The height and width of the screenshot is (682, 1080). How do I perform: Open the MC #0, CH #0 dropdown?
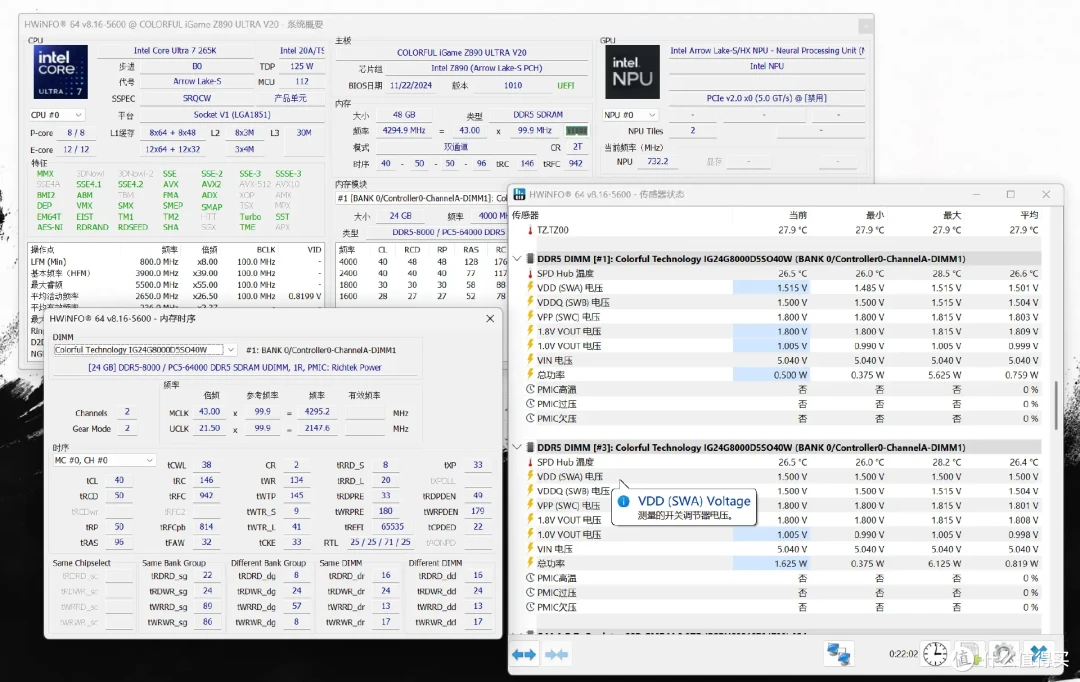coord(104,460)
